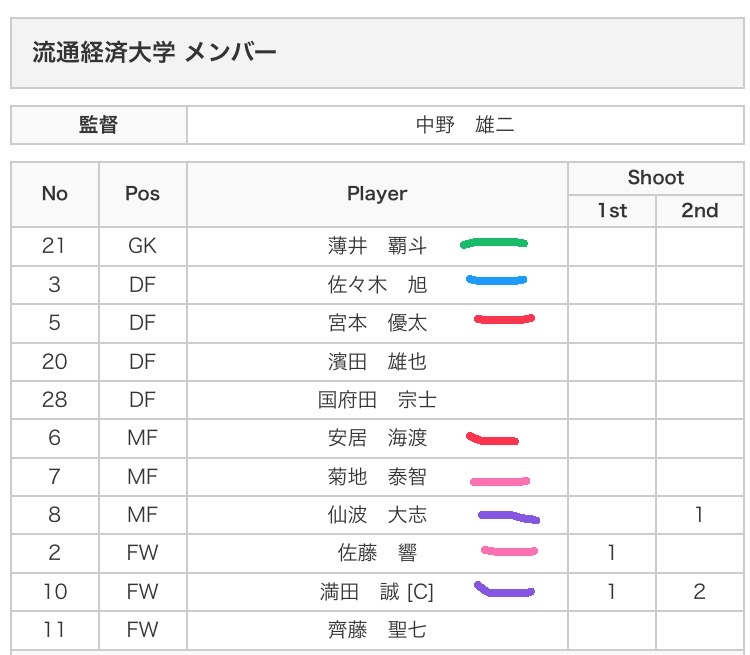
Task: Select player 濱田 雄也
Action: [377, 361]
